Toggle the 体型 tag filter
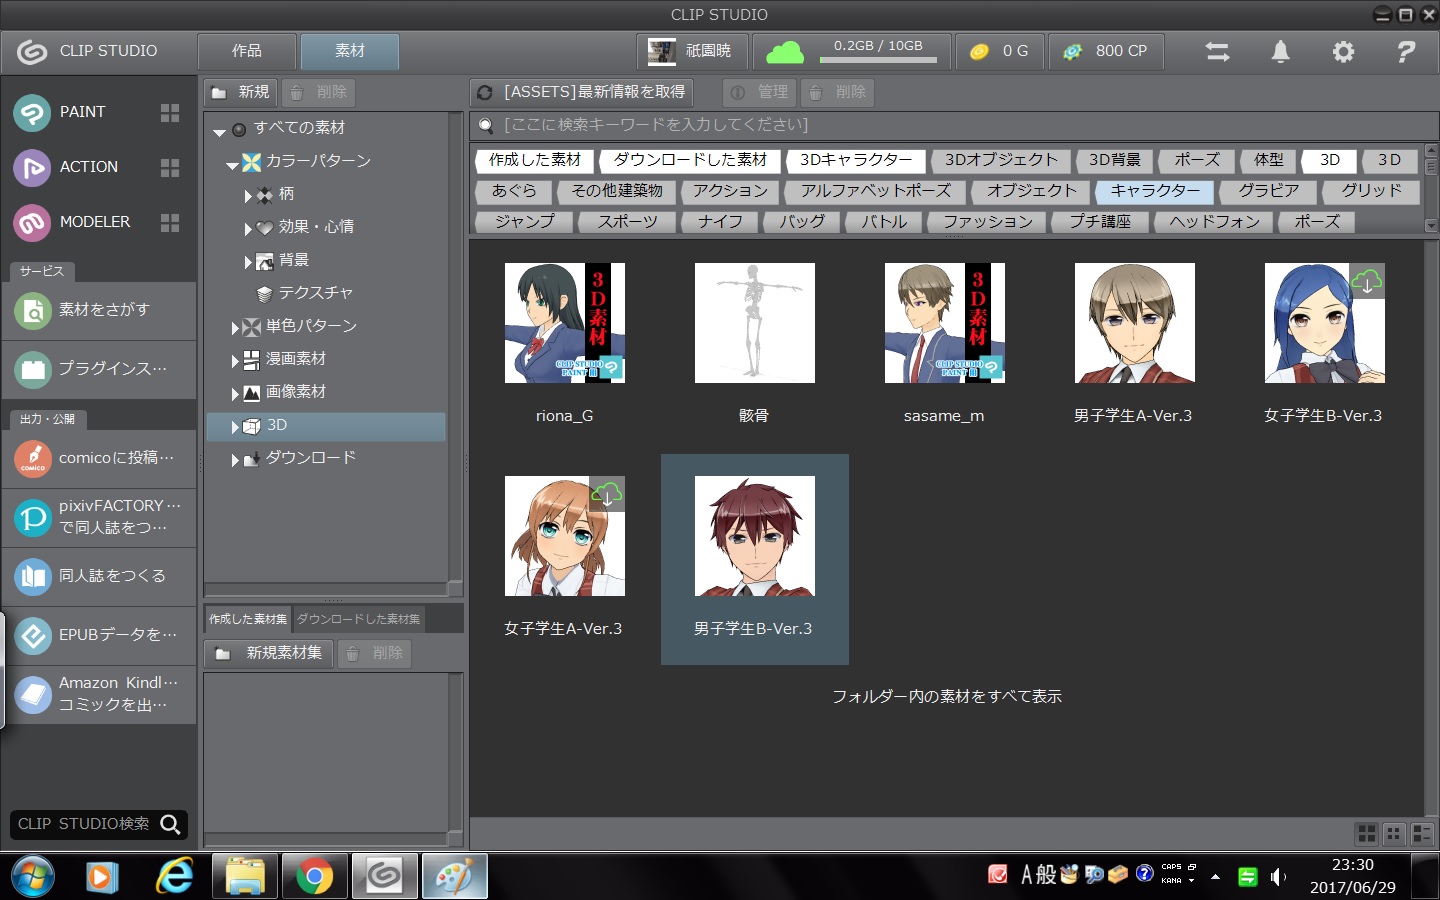The image size is (1440, 900). coord(1269,160)
